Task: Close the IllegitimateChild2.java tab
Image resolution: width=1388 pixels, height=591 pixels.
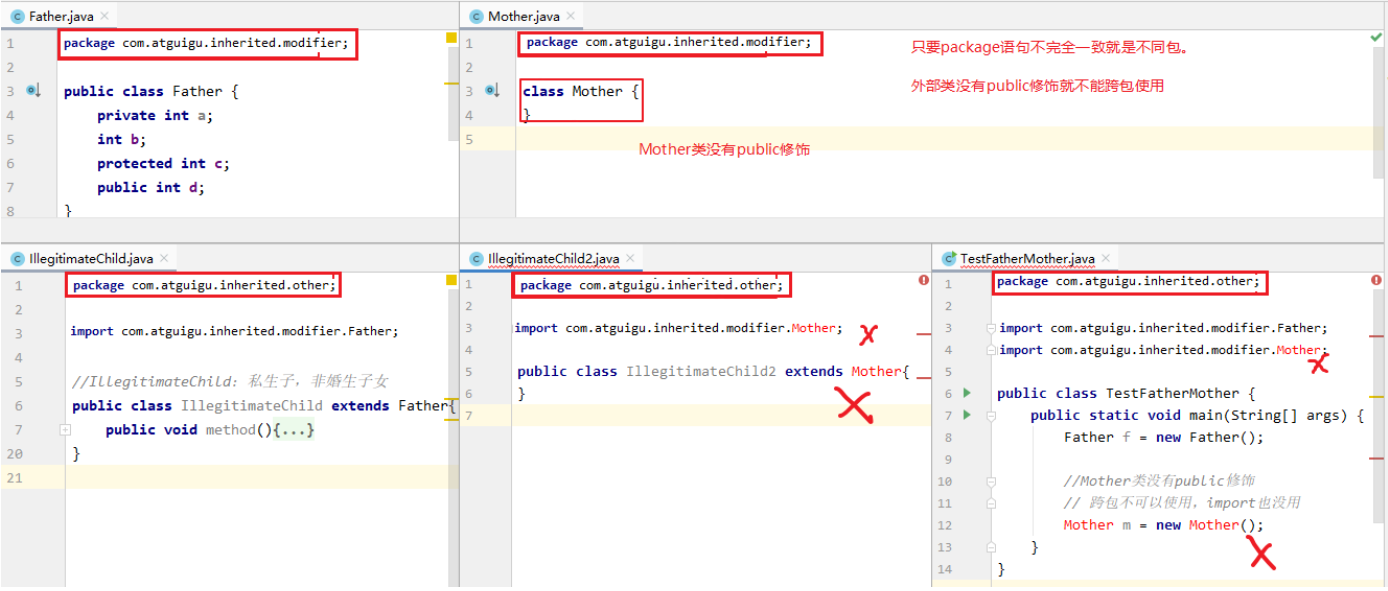Action: coord(632,259)
